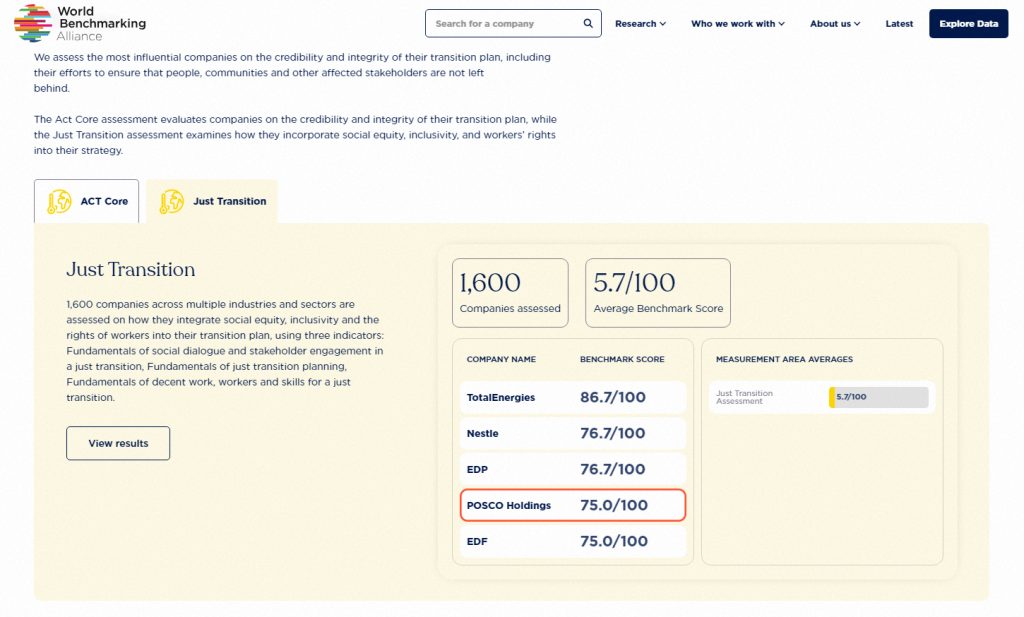Open the Latest page in navigation
Screen dimensions: 1024x617
point(899,24)
